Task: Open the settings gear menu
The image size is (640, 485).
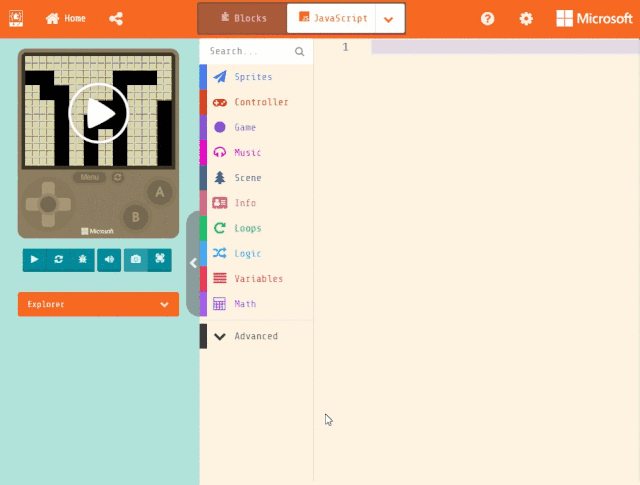Action: [x=526, y=18]
